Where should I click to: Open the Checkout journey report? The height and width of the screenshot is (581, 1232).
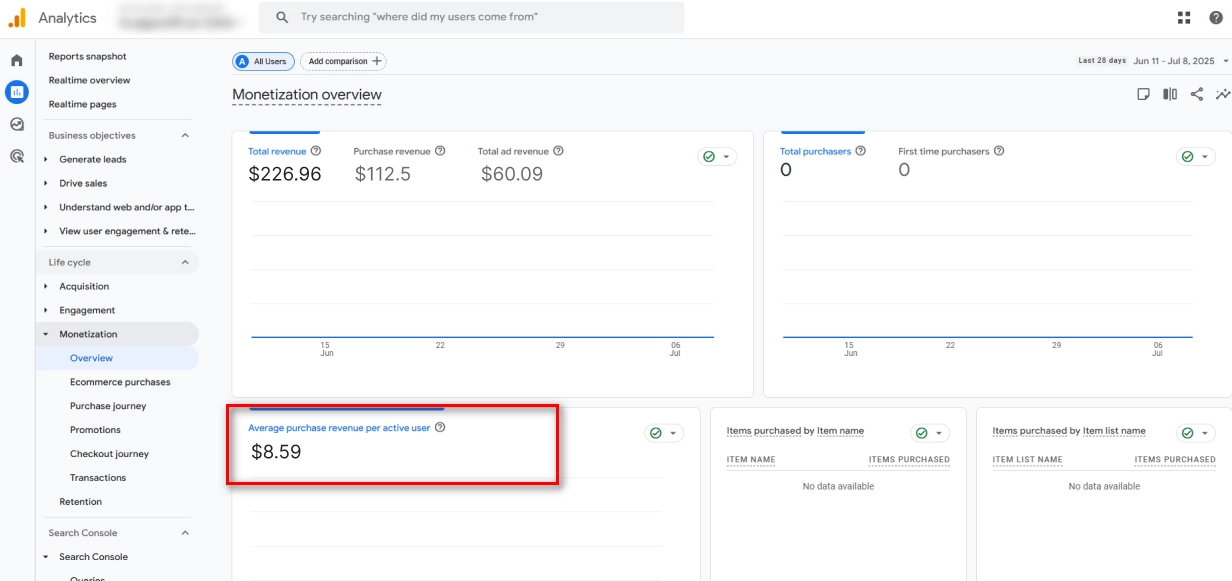pyautogui.click(x=109, y=454)
